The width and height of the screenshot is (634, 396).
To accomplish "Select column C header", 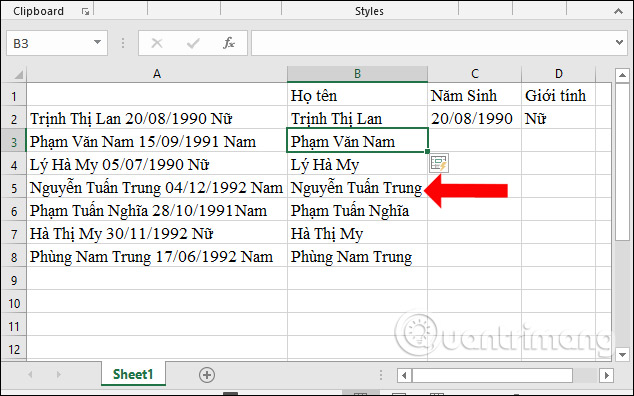I will coord(475,74).
